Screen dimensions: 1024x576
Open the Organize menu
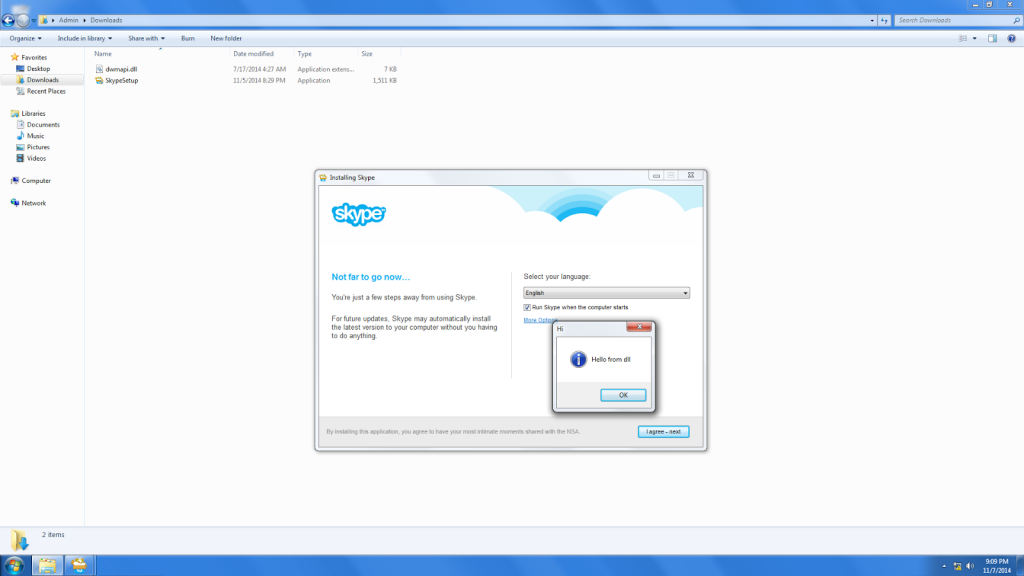[25, 39]
